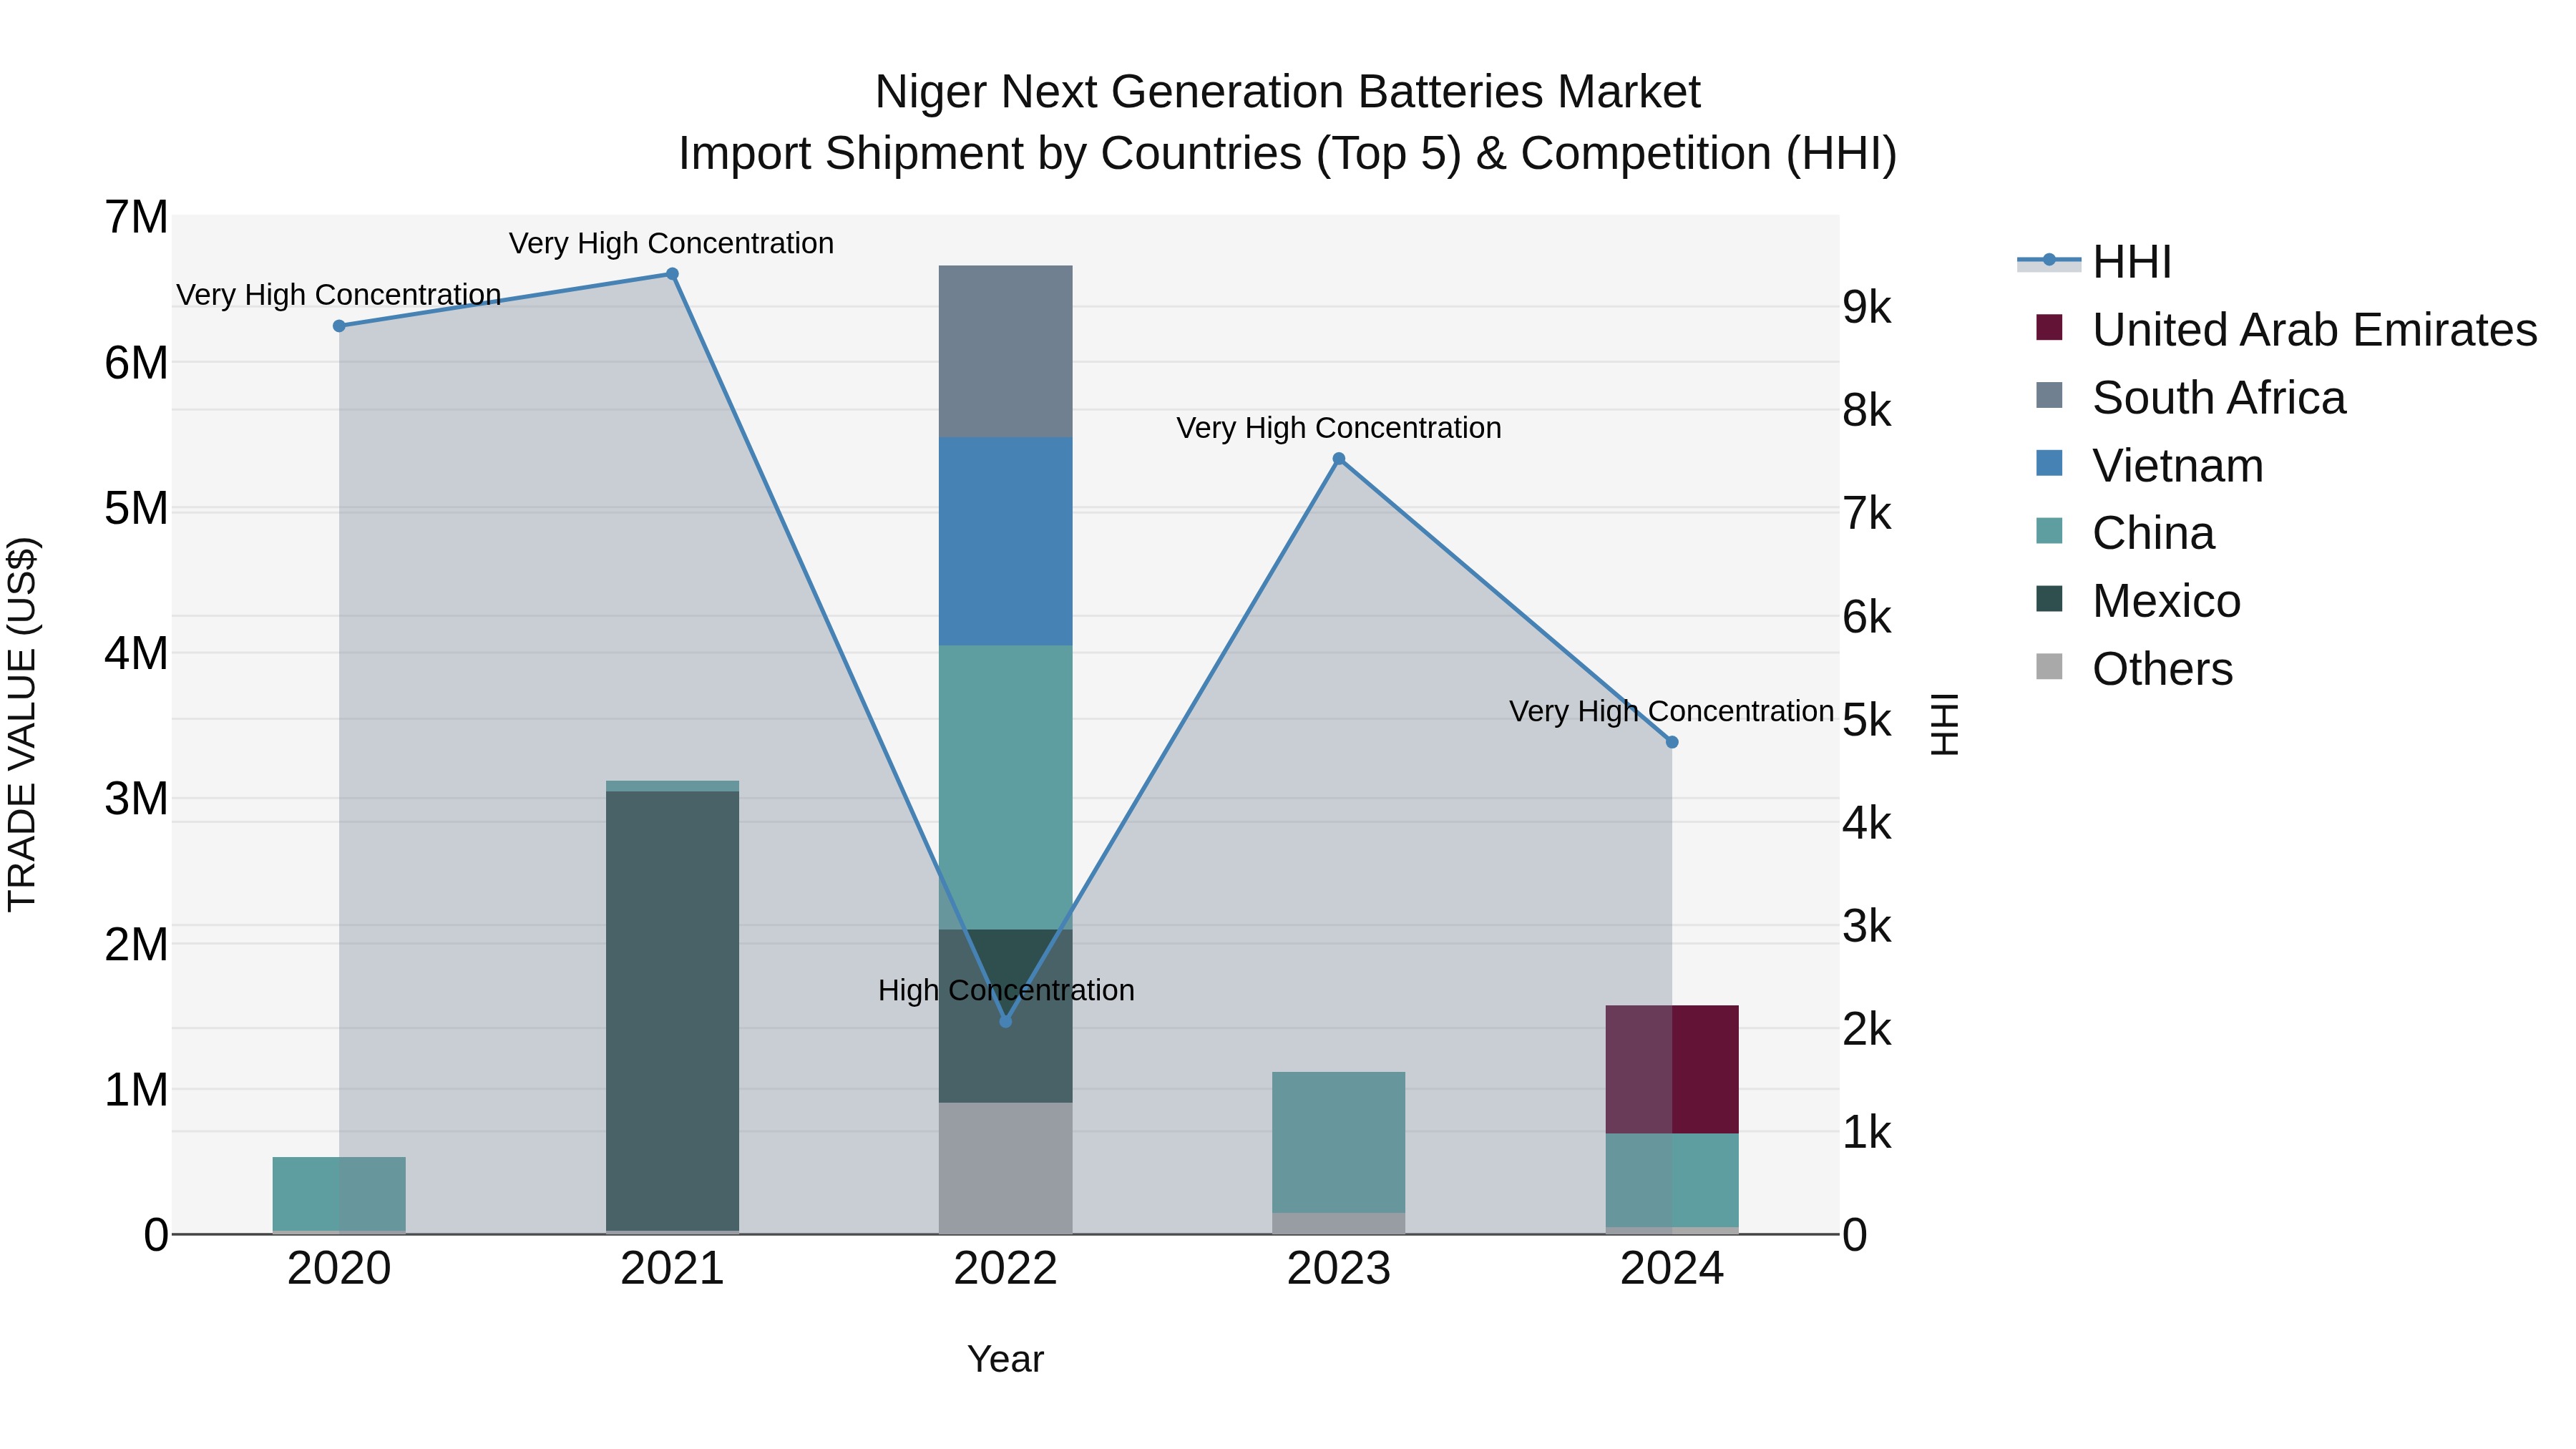Screen dimensions: 2576x1449
Task: Click the China bar segment in 2022
Action: coord(1005,787)
